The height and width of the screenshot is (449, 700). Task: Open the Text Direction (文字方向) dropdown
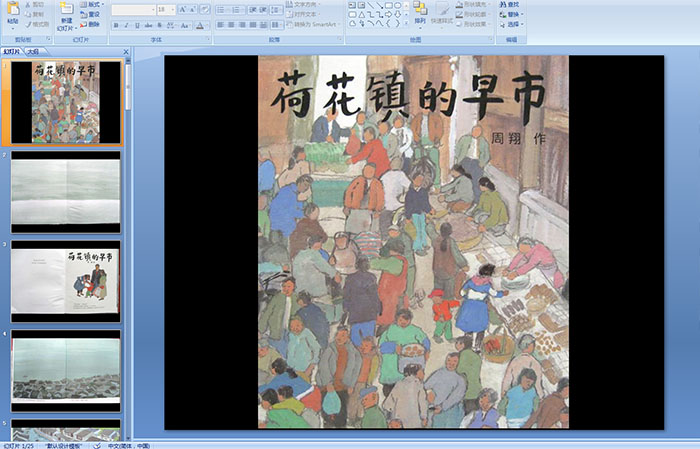tap(303, 4)
